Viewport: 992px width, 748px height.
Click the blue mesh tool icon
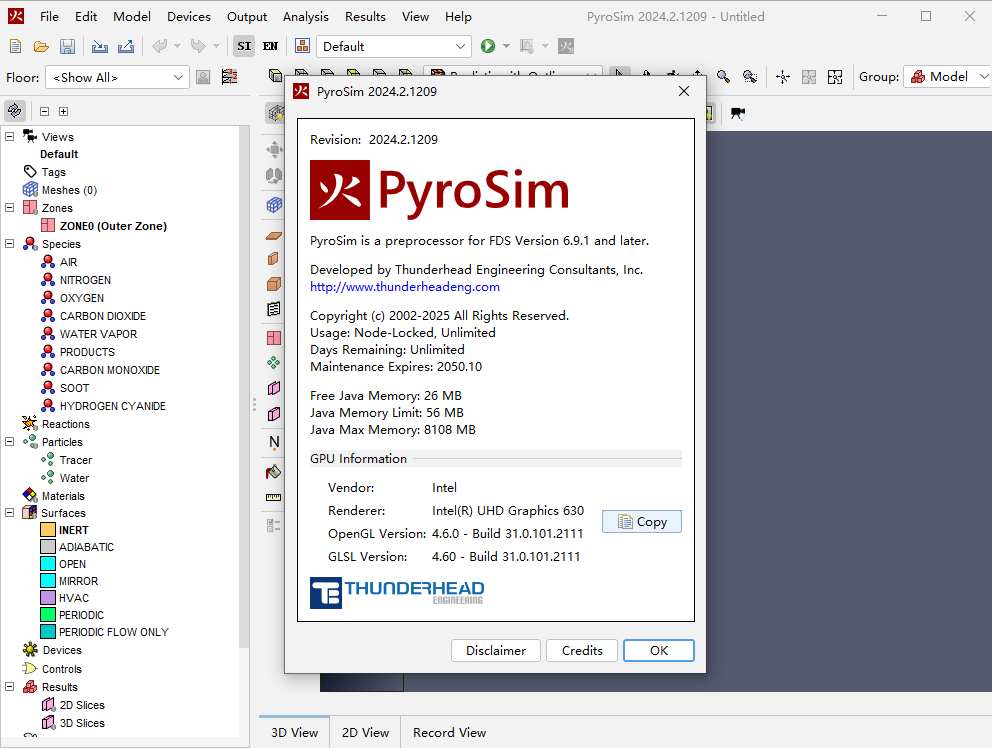point(274,205)
